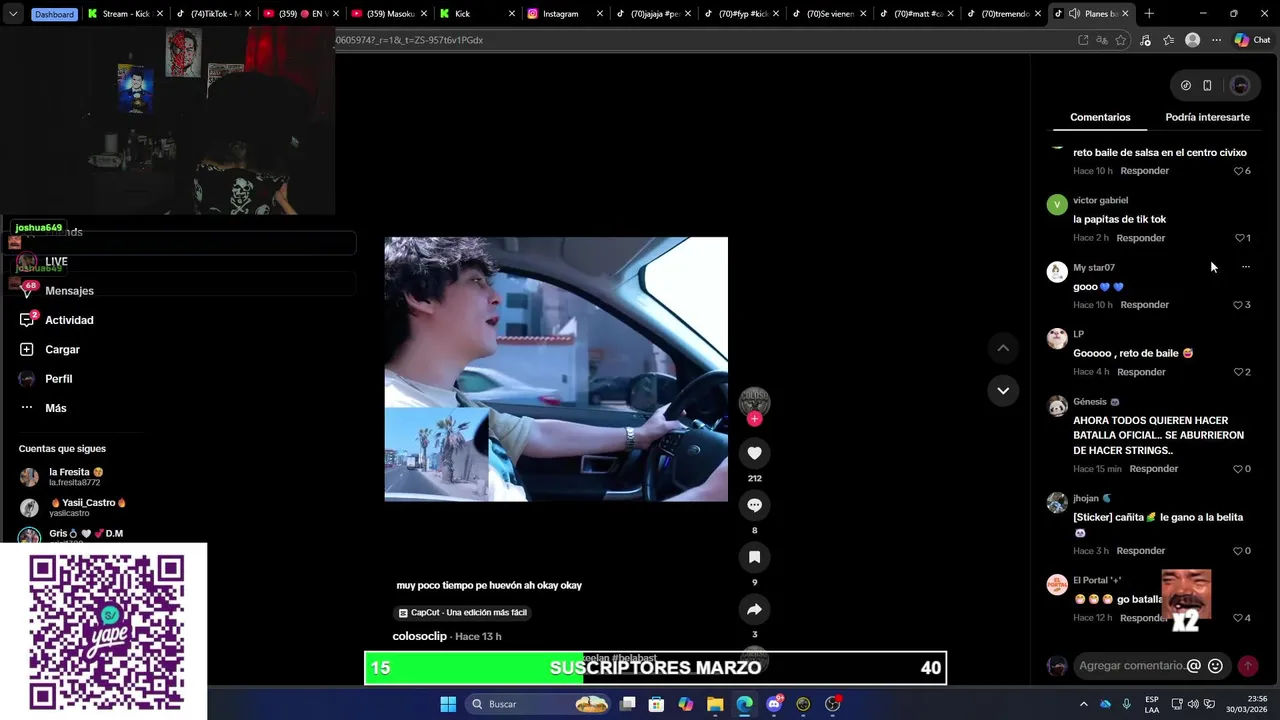Open the creator avatar beside the video
Screen dimensions: 1280x720
754,402
